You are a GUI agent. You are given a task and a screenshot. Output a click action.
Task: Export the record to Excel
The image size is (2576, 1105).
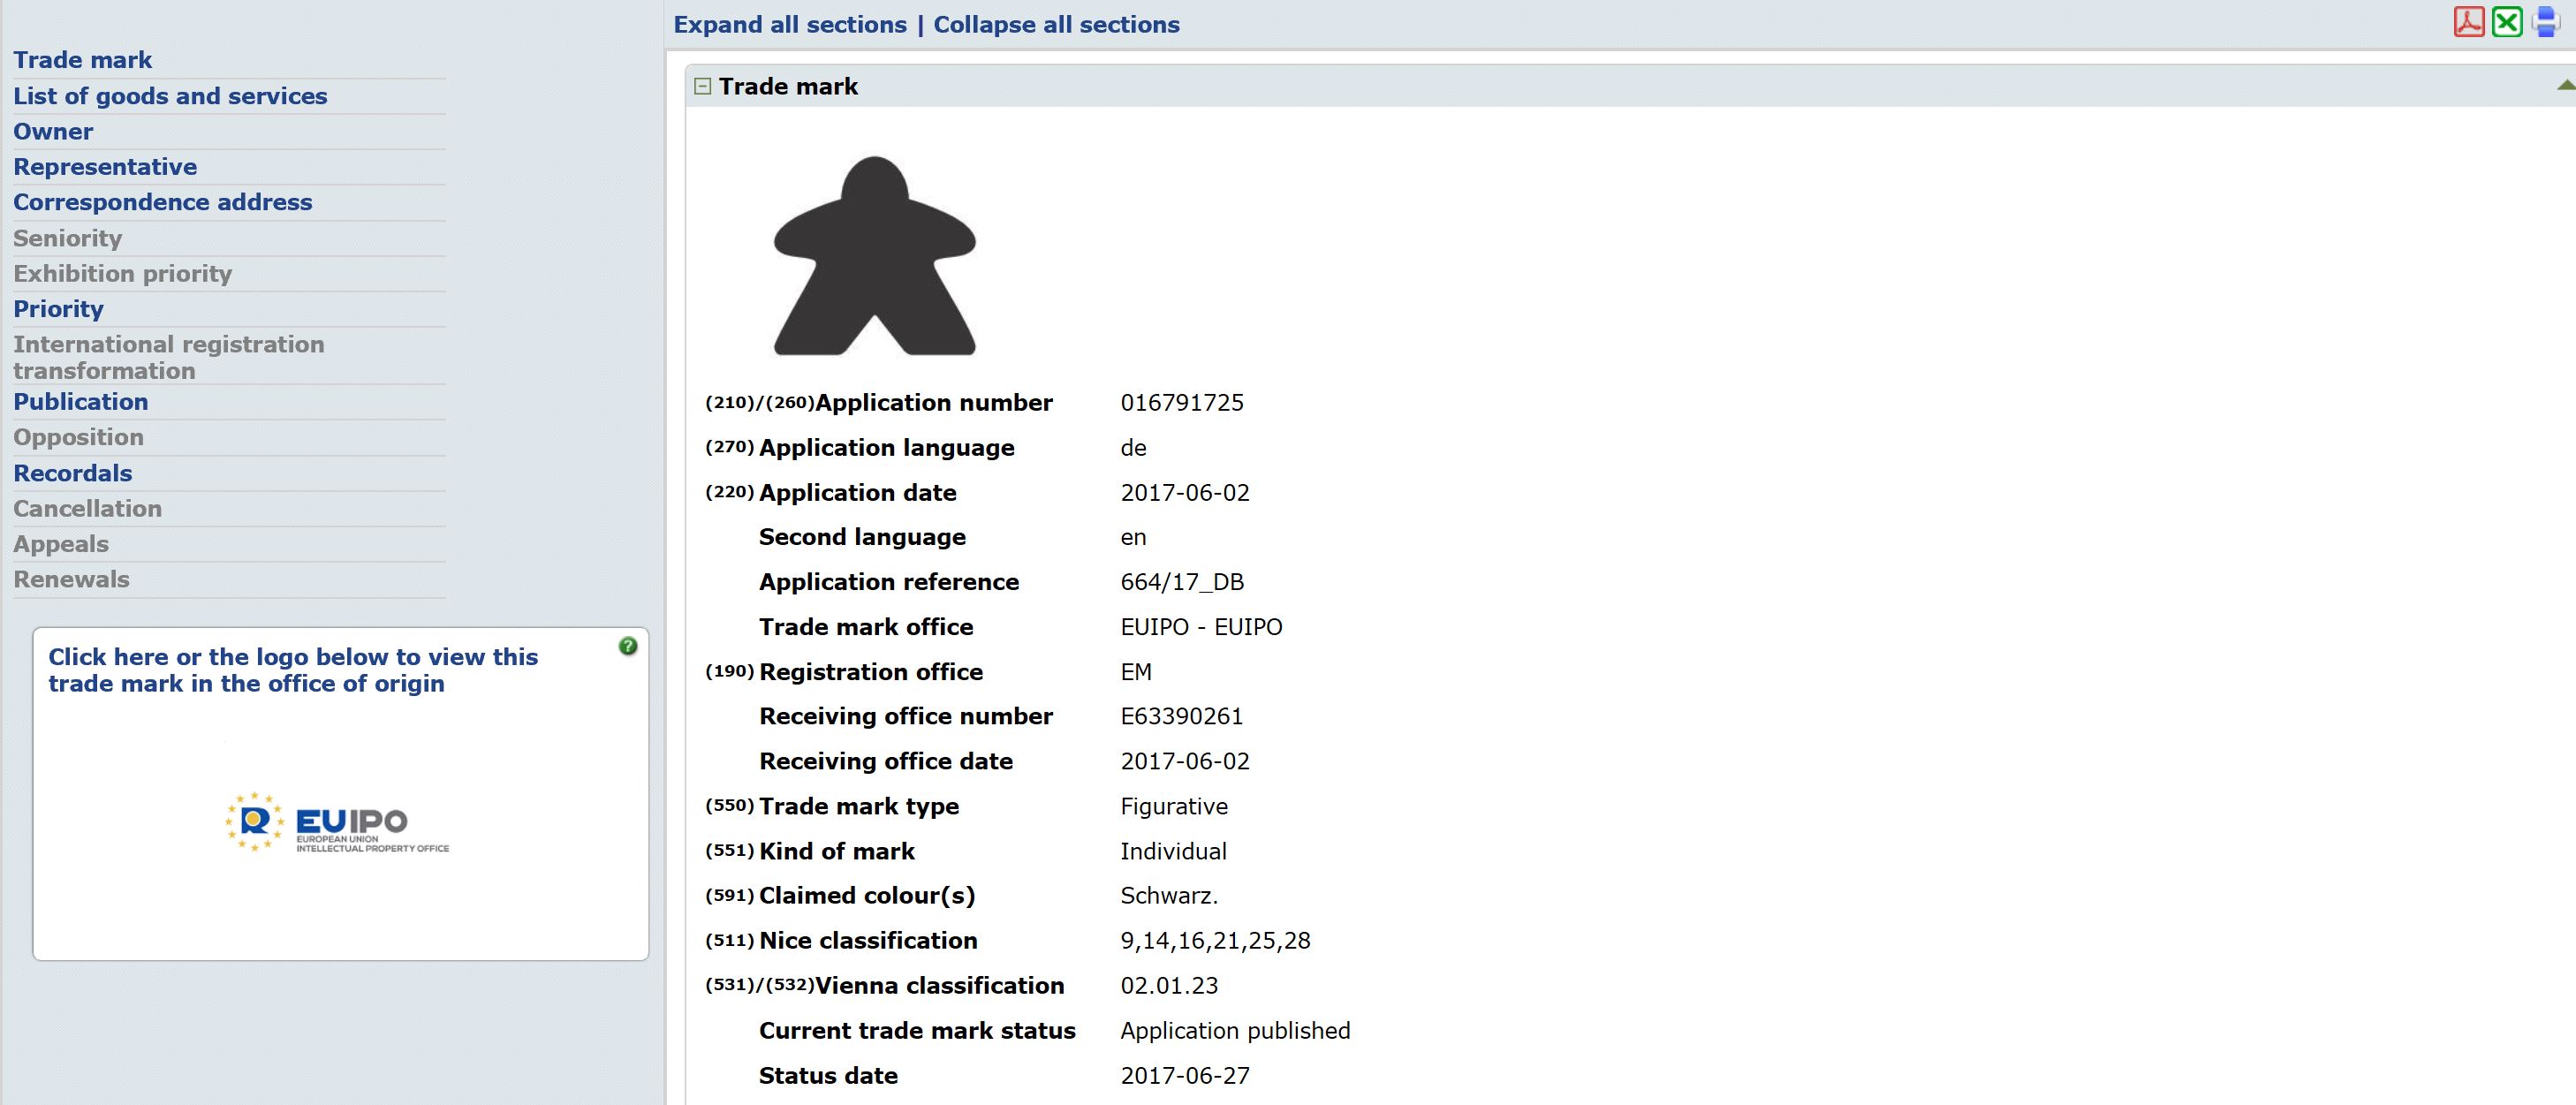click(x=2507, y=22)
